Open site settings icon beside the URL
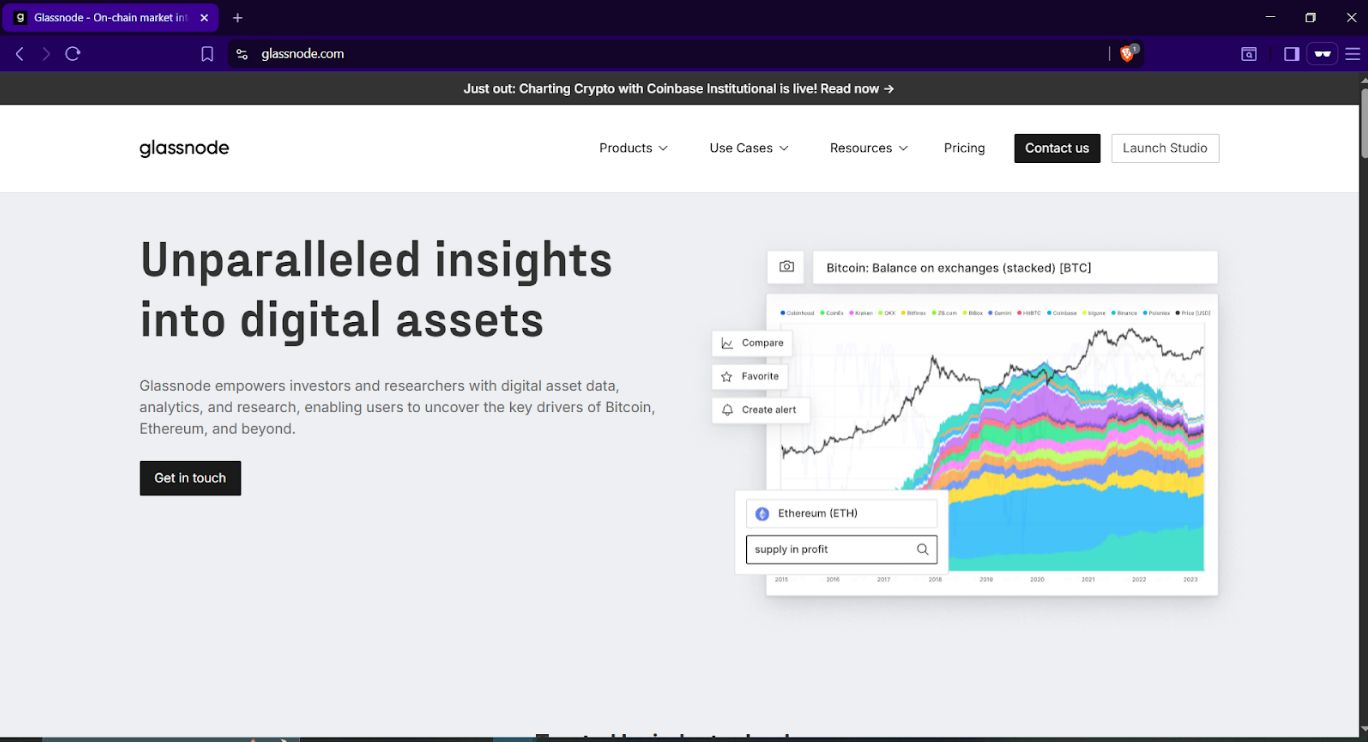 click(x=242, y=54)
